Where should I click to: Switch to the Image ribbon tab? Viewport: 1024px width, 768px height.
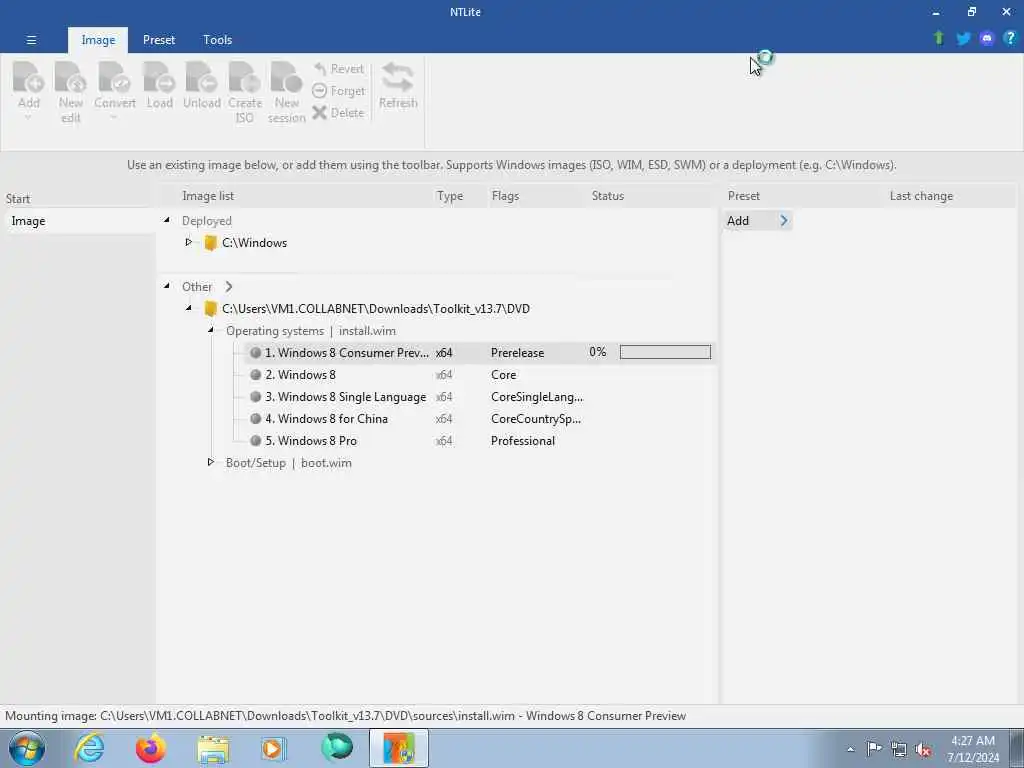[98, 40]
